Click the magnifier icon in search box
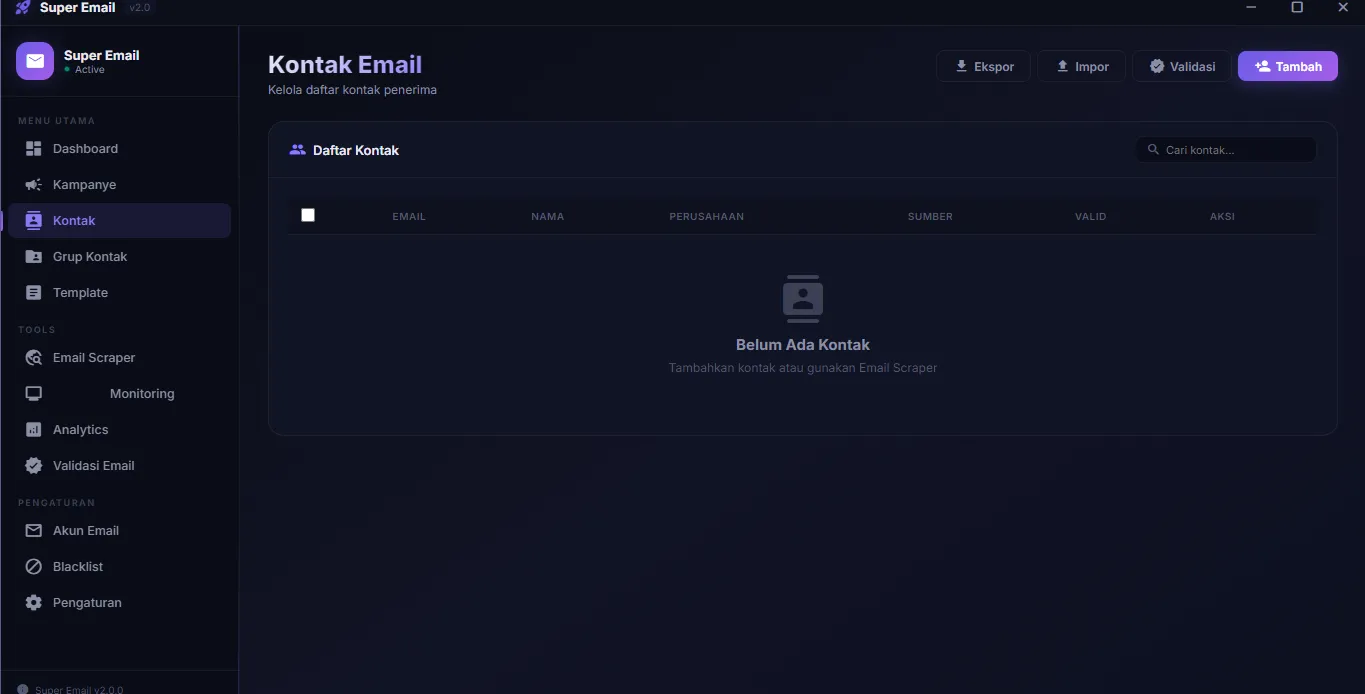The width and height of the screenshot is (1365, 694). coord(1153,150)
